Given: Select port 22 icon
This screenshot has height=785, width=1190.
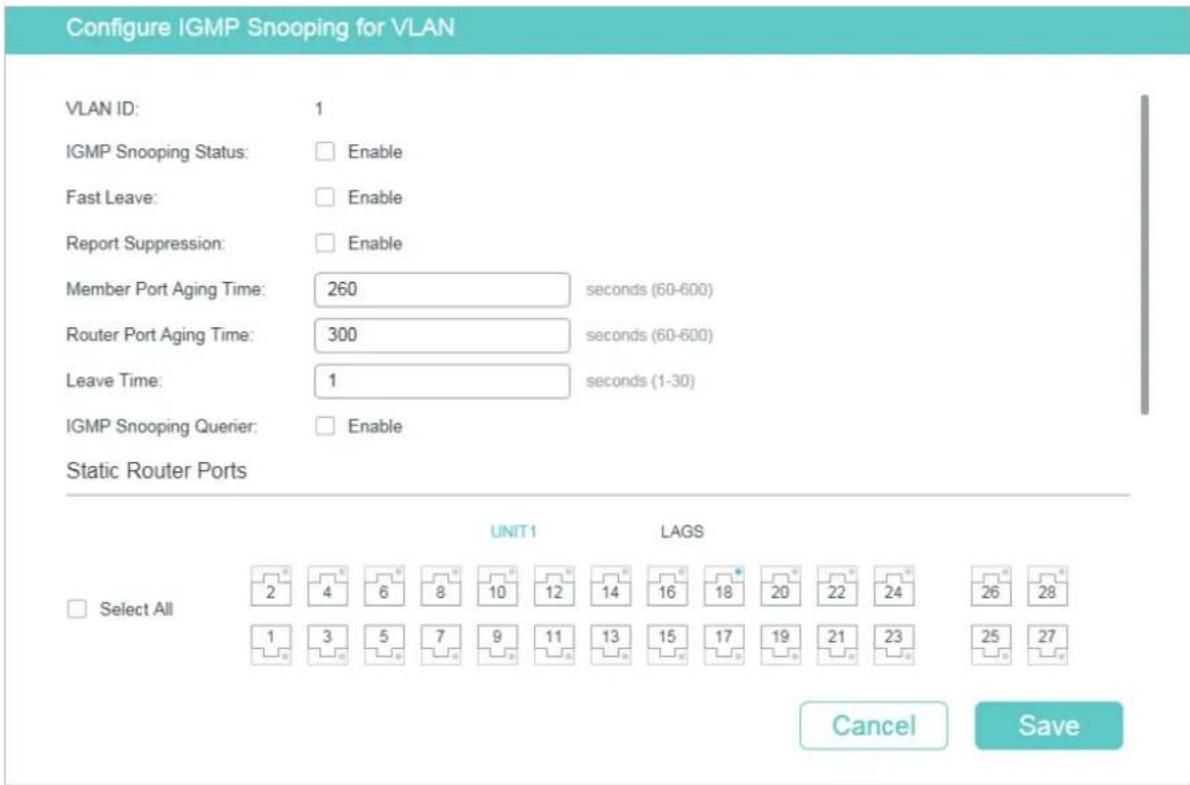Looking at the screenshot, I should pyautogui.click(x=837, y=586).
